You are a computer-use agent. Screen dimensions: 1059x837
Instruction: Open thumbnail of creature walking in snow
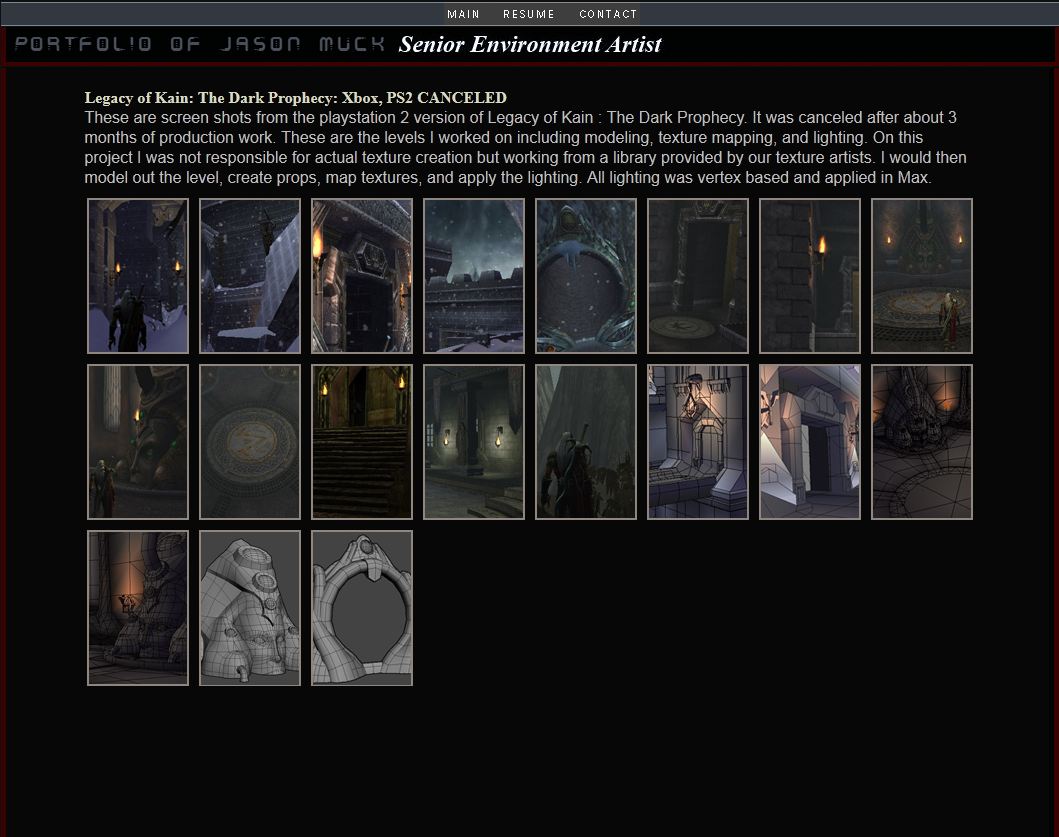[x=138, y=276]
